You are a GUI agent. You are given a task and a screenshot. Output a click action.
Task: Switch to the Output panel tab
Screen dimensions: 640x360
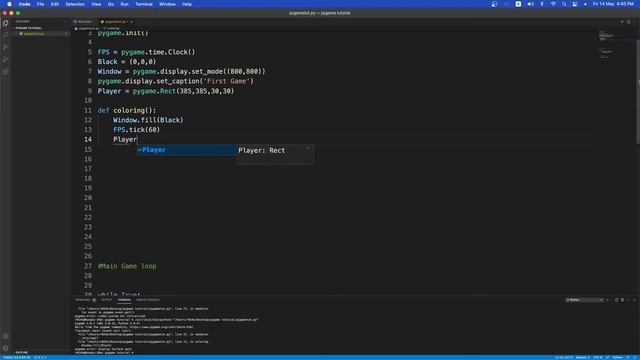[x=106, y=300]
